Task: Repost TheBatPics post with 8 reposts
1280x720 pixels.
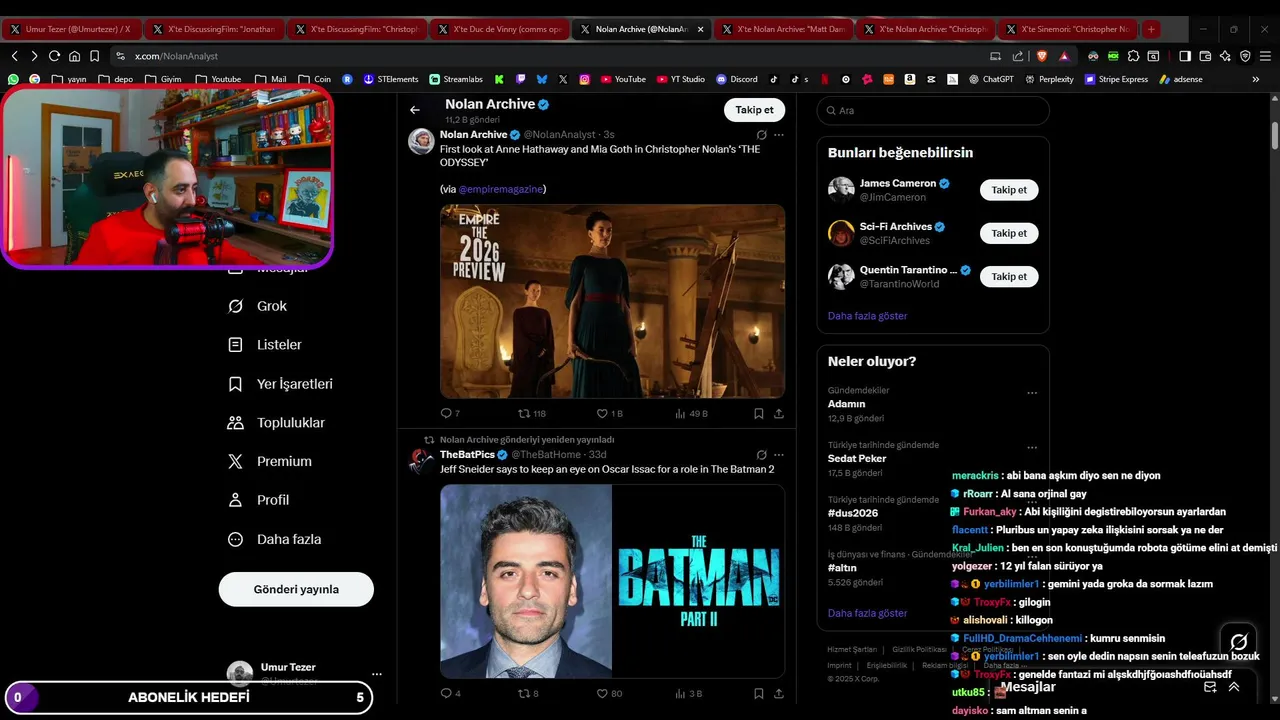Action: pos(528,693)
